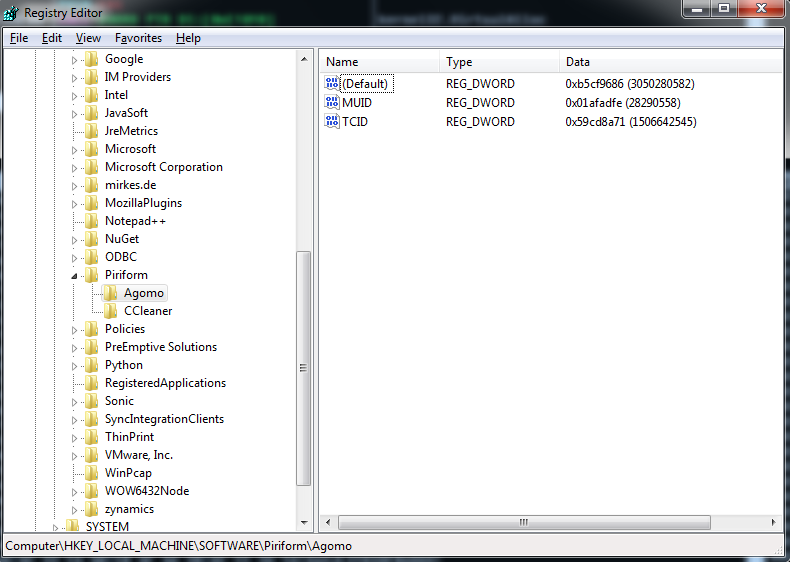Click the CCleaner folder icon

pyautogui.click(x=111, y=311)
